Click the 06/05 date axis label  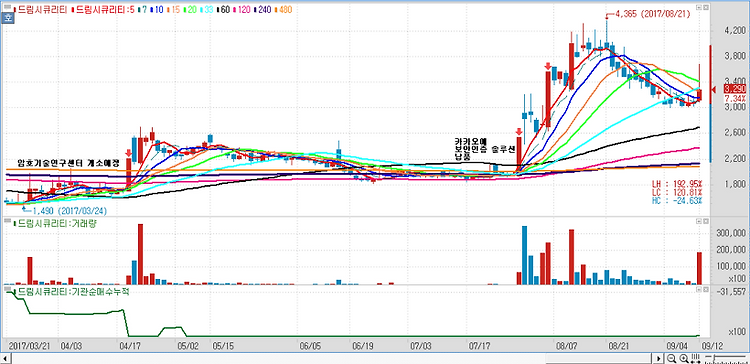tap(309, 345)
